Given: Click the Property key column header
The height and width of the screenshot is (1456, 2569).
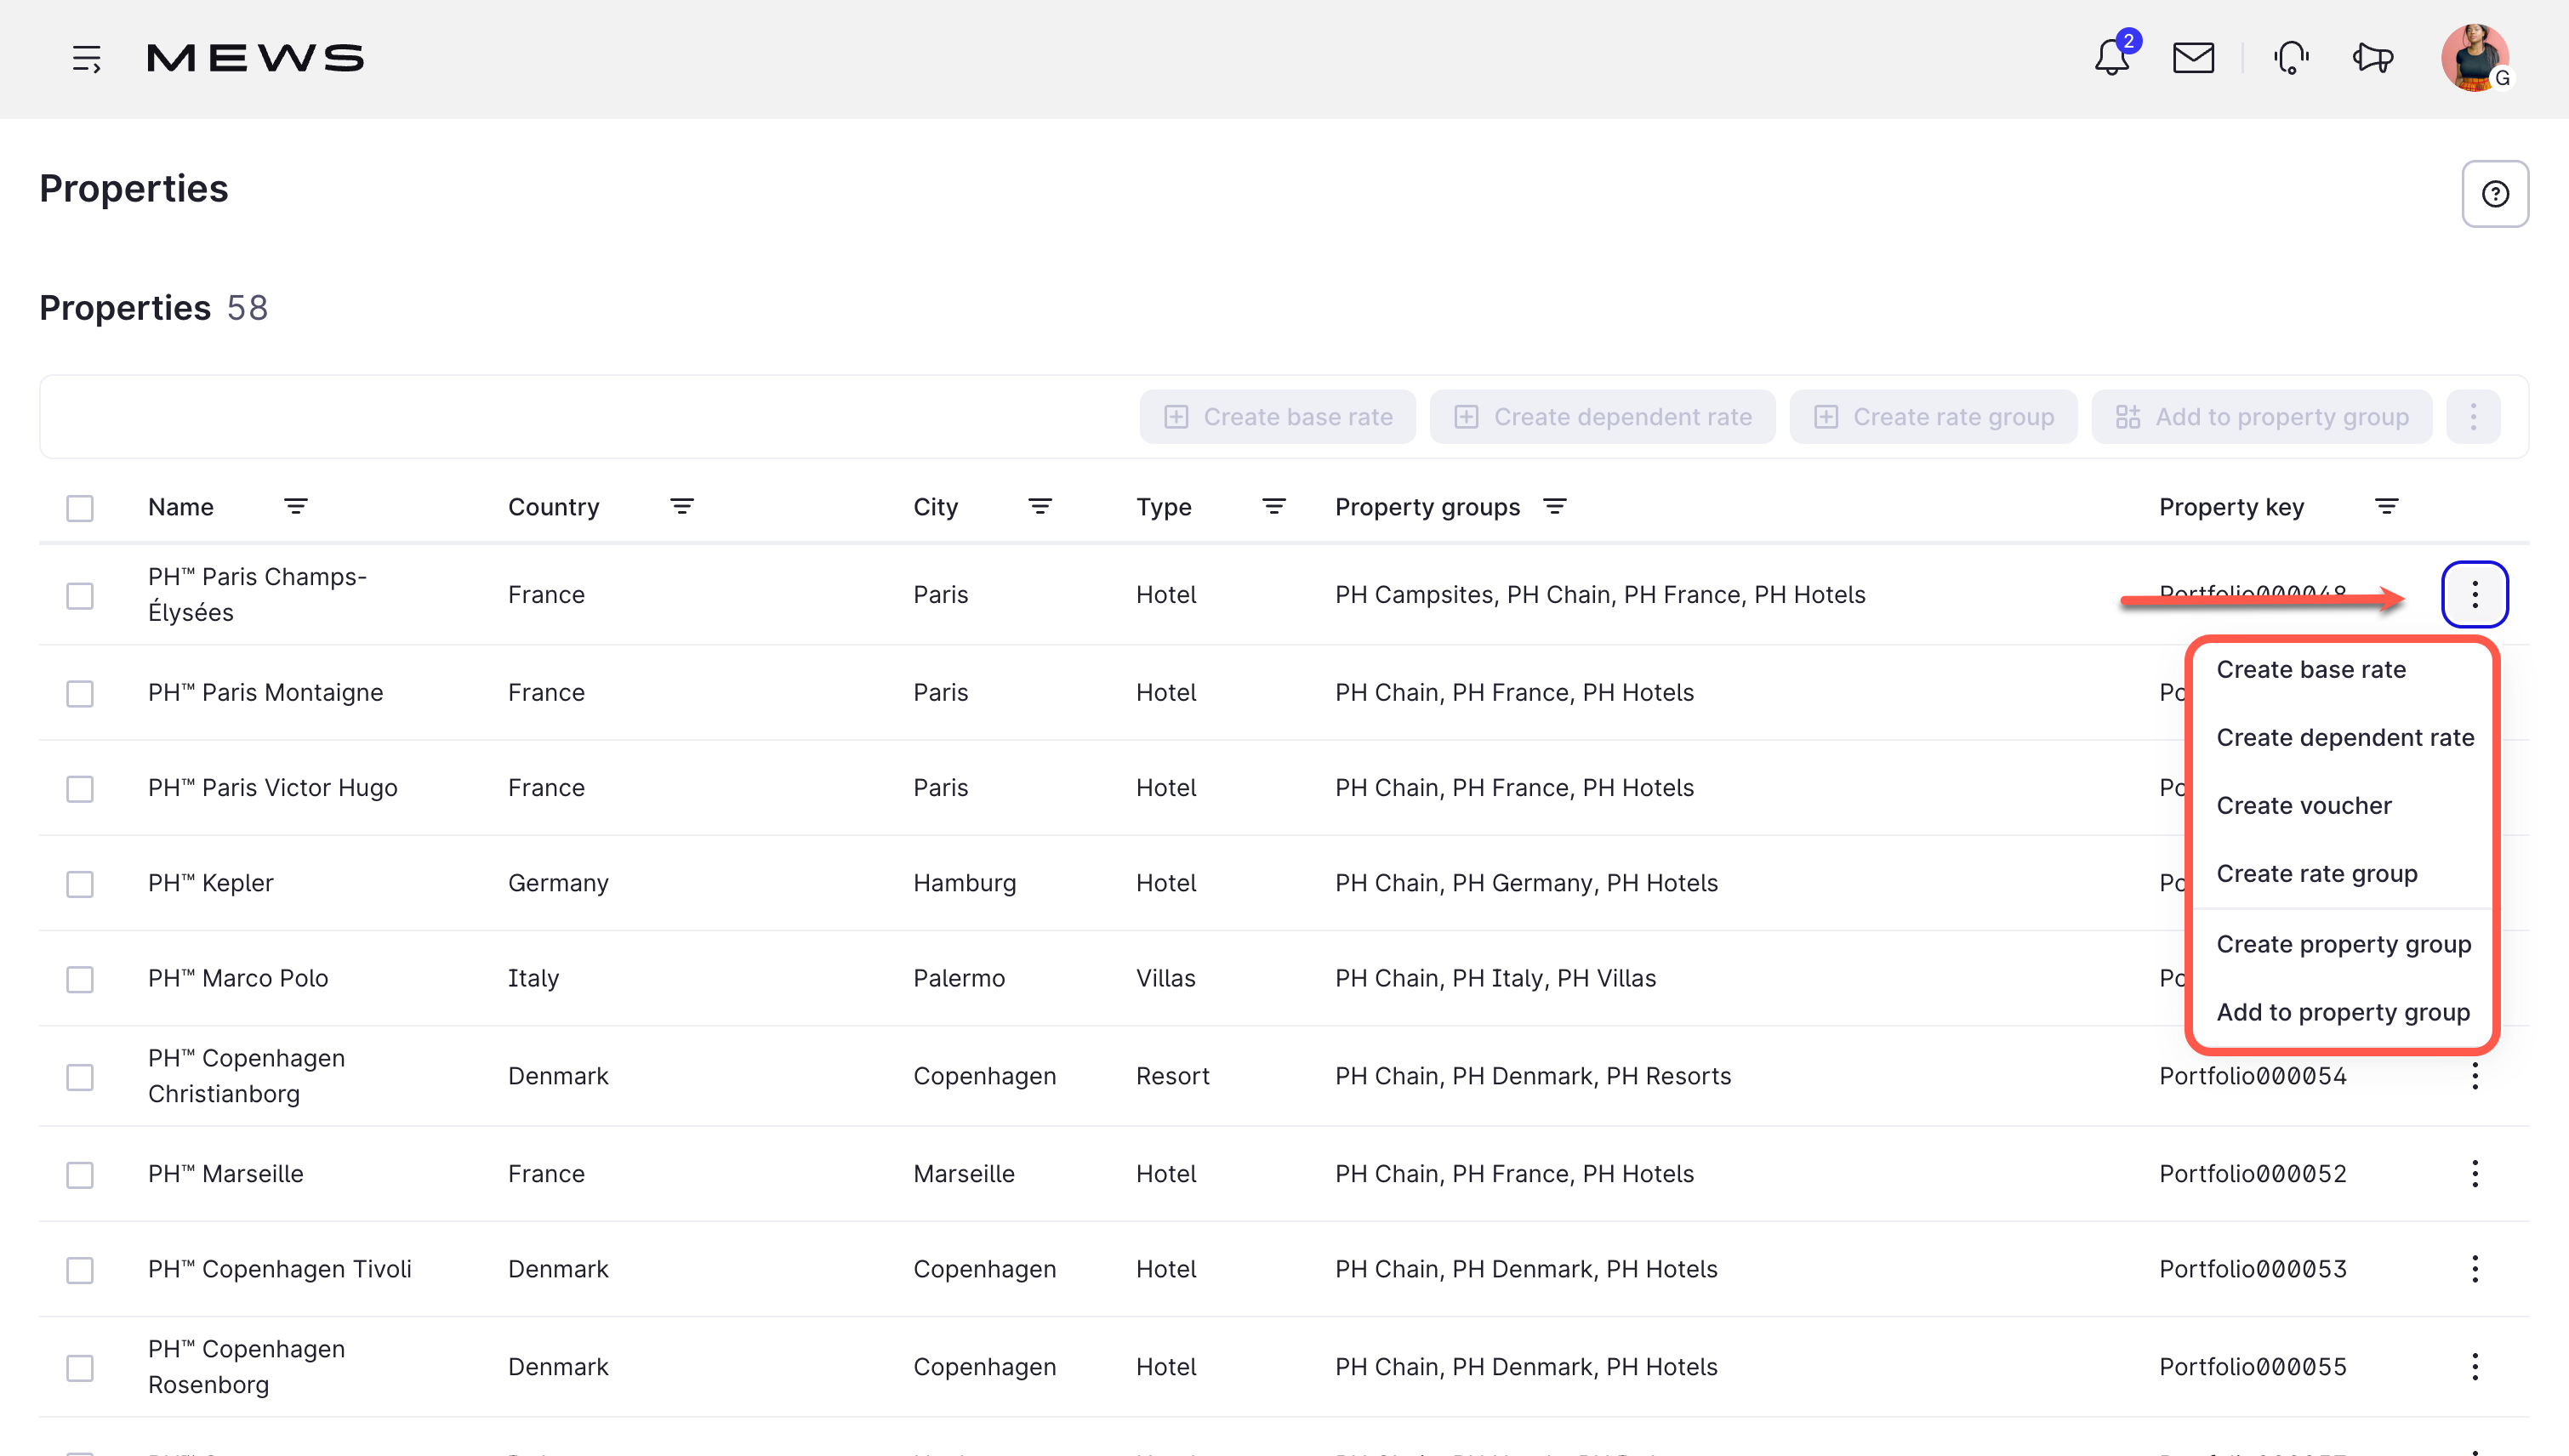Looking at the screenshot, I should coord(2231,507).
